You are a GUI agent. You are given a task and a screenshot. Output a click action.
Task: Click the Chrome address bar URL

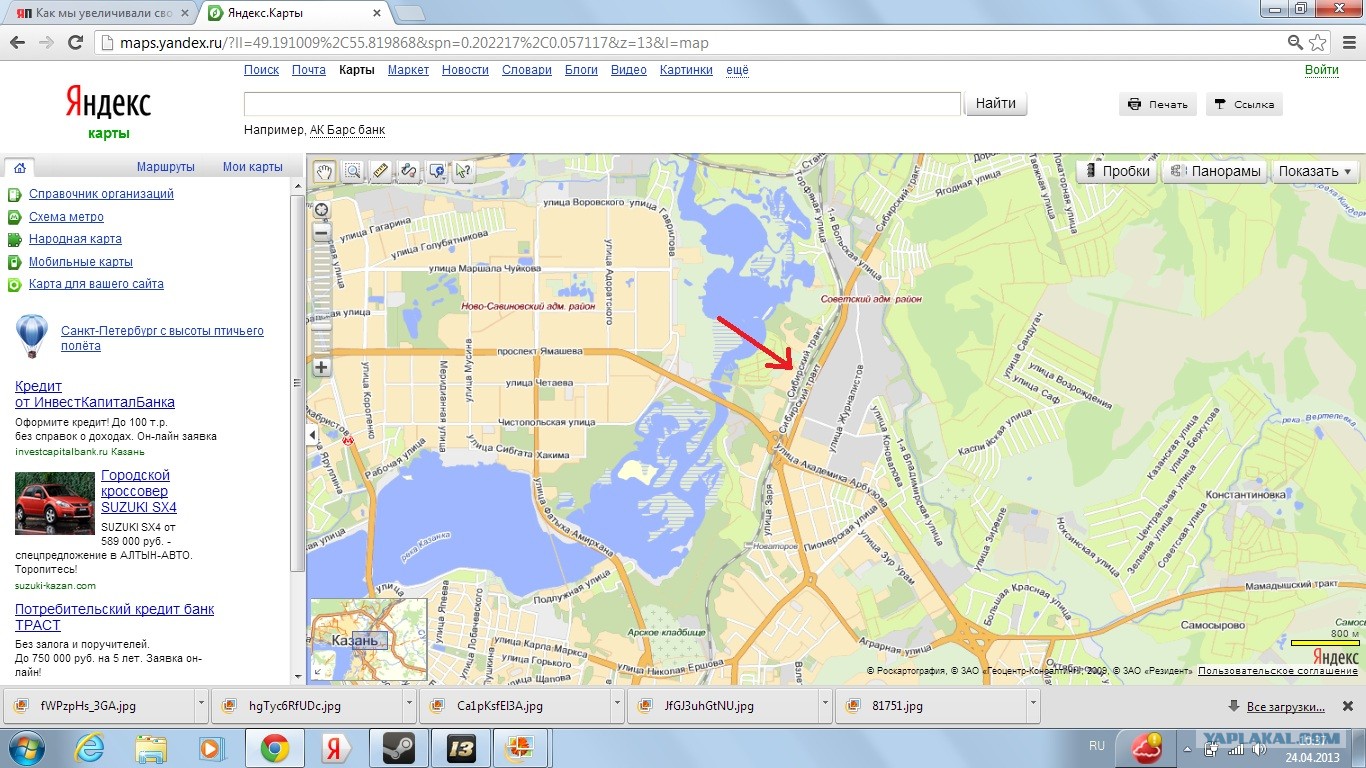pyautogui.click(x=414, y=43)
